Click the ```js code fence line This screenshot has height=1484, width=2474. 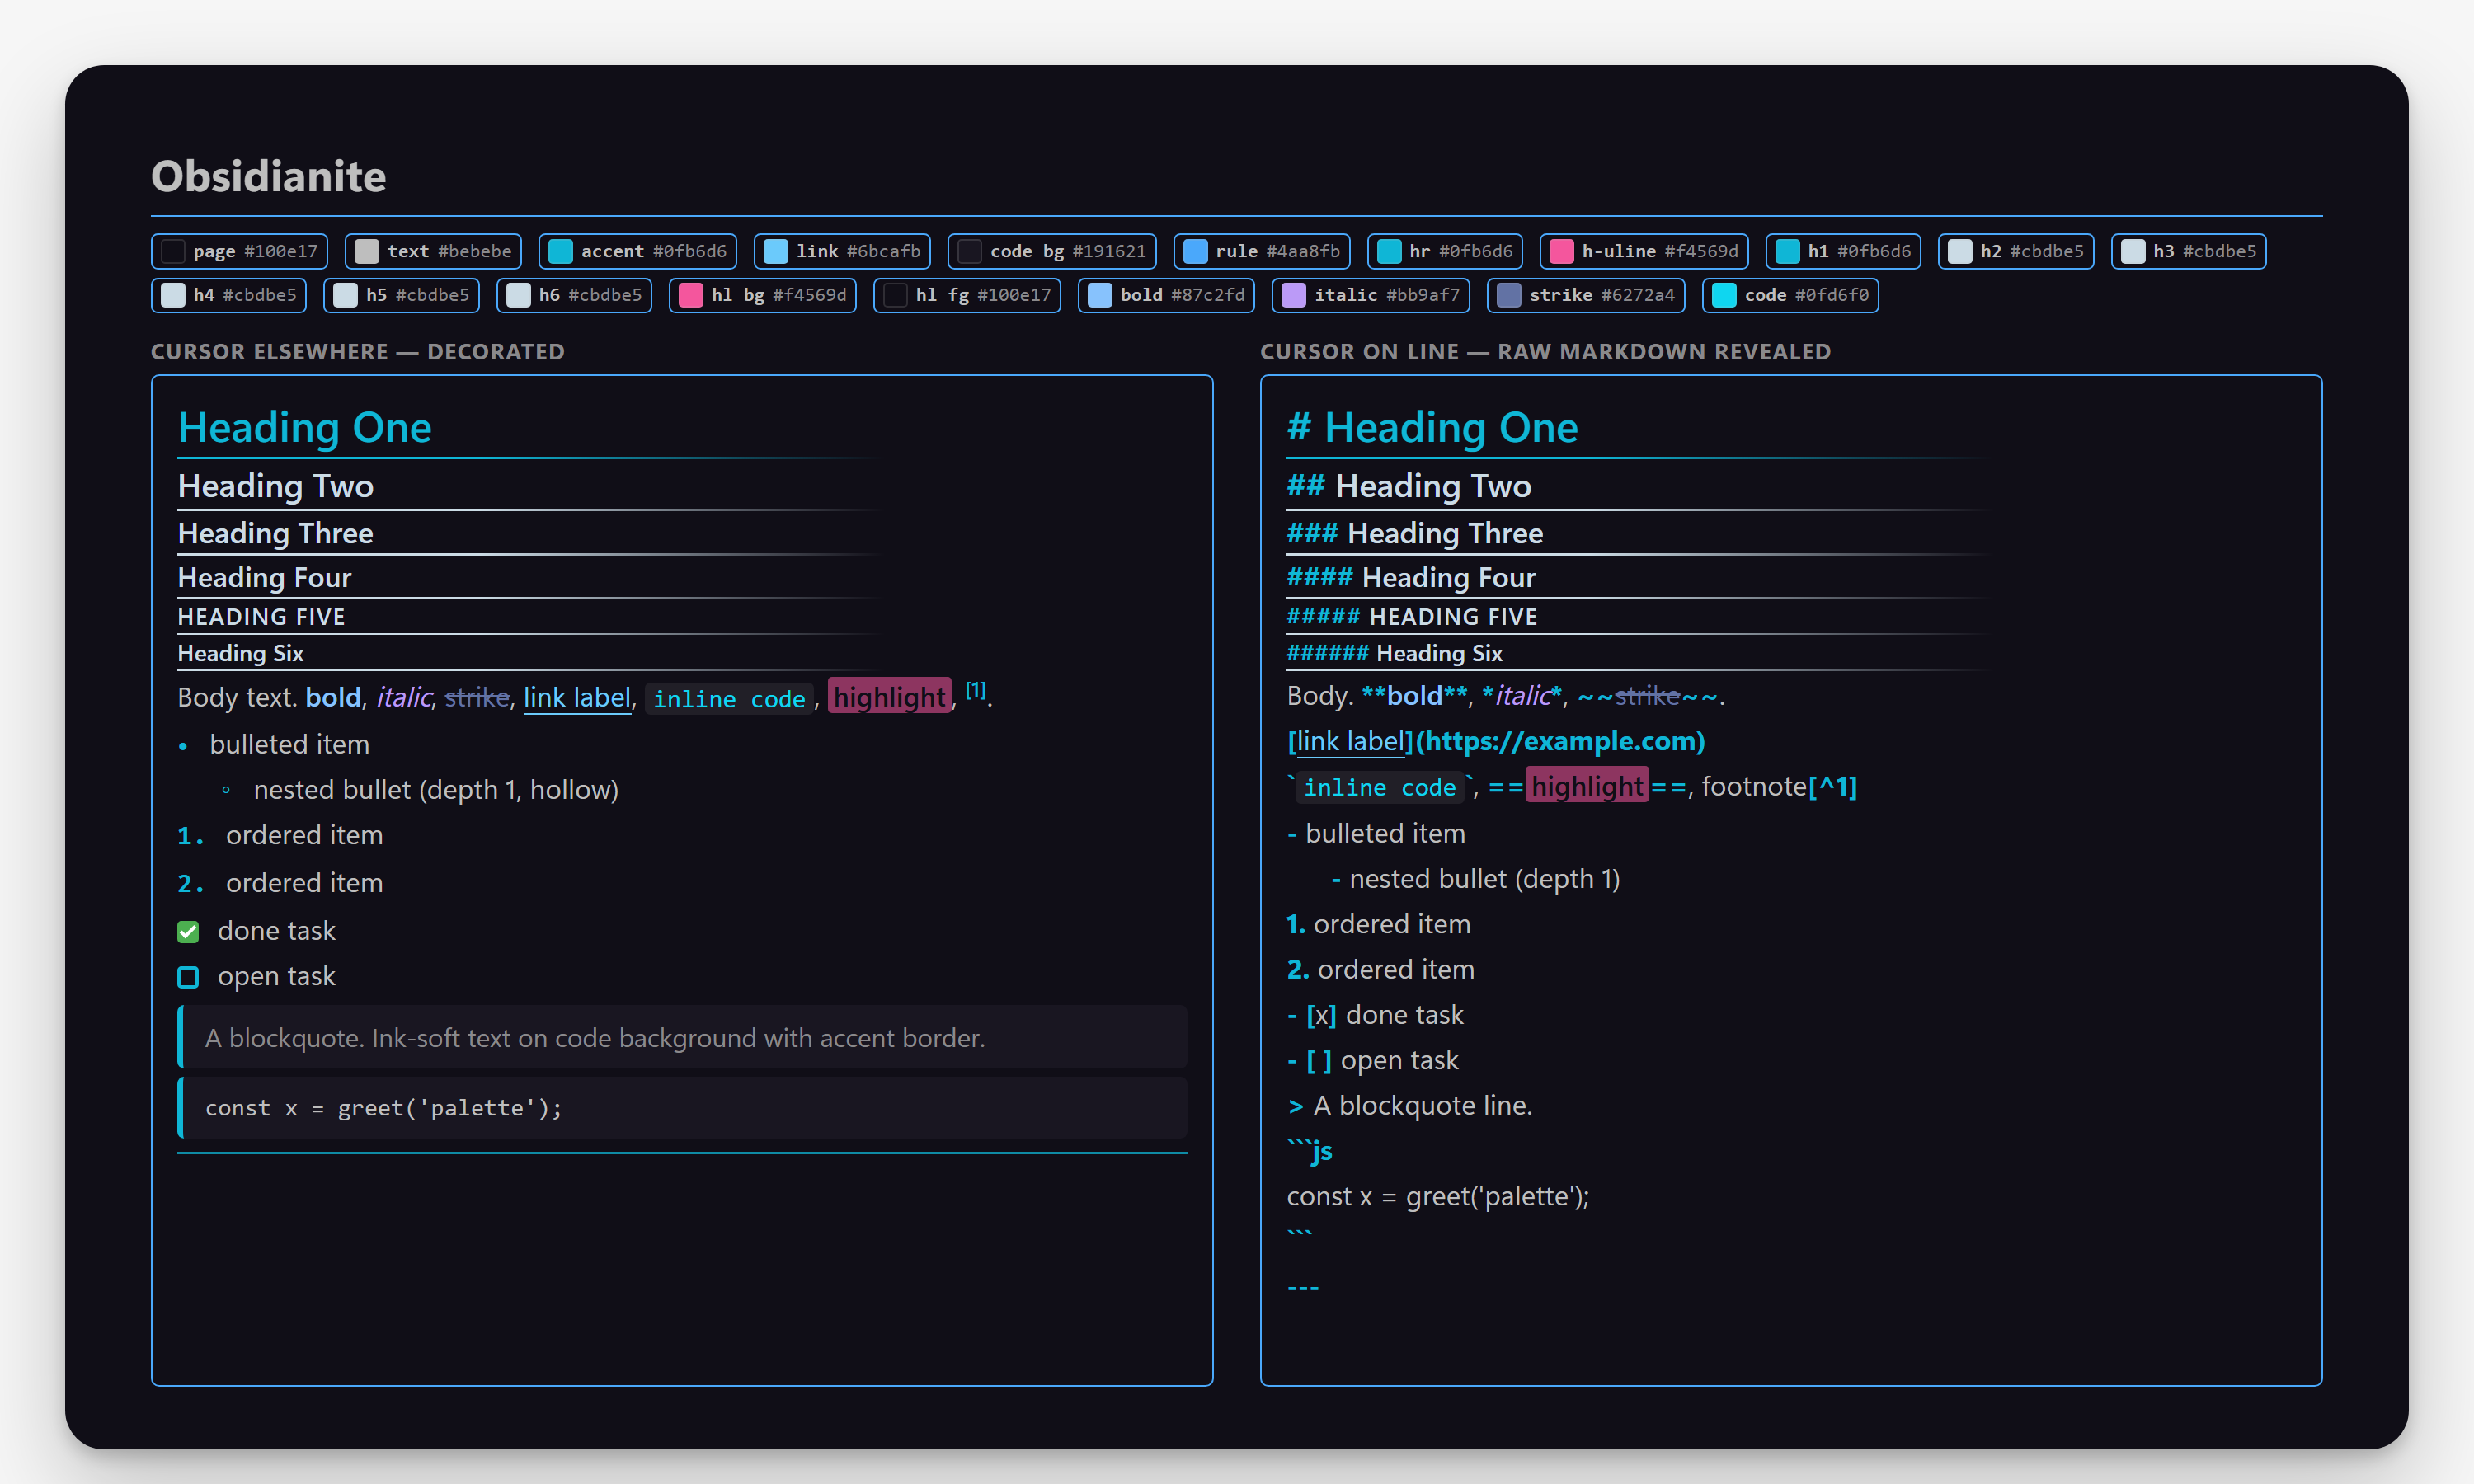point(1310,1151)
